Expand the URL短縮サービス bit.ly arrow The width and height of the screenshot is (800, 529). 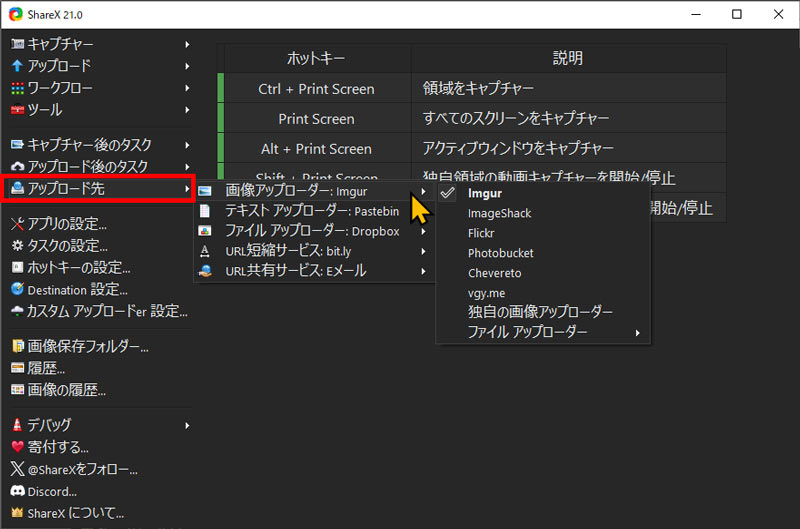click(x=423, y=251)
